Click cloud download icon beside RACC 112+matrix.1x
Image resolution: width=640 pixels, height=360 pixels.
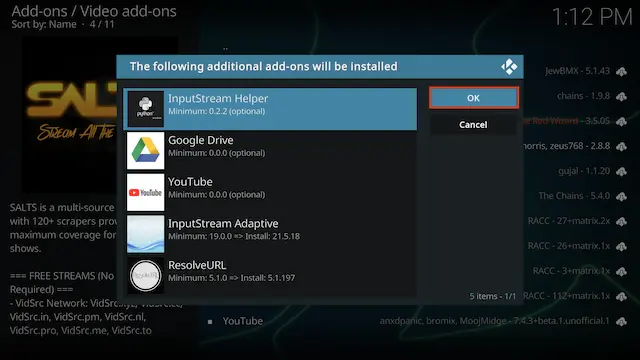621,296
